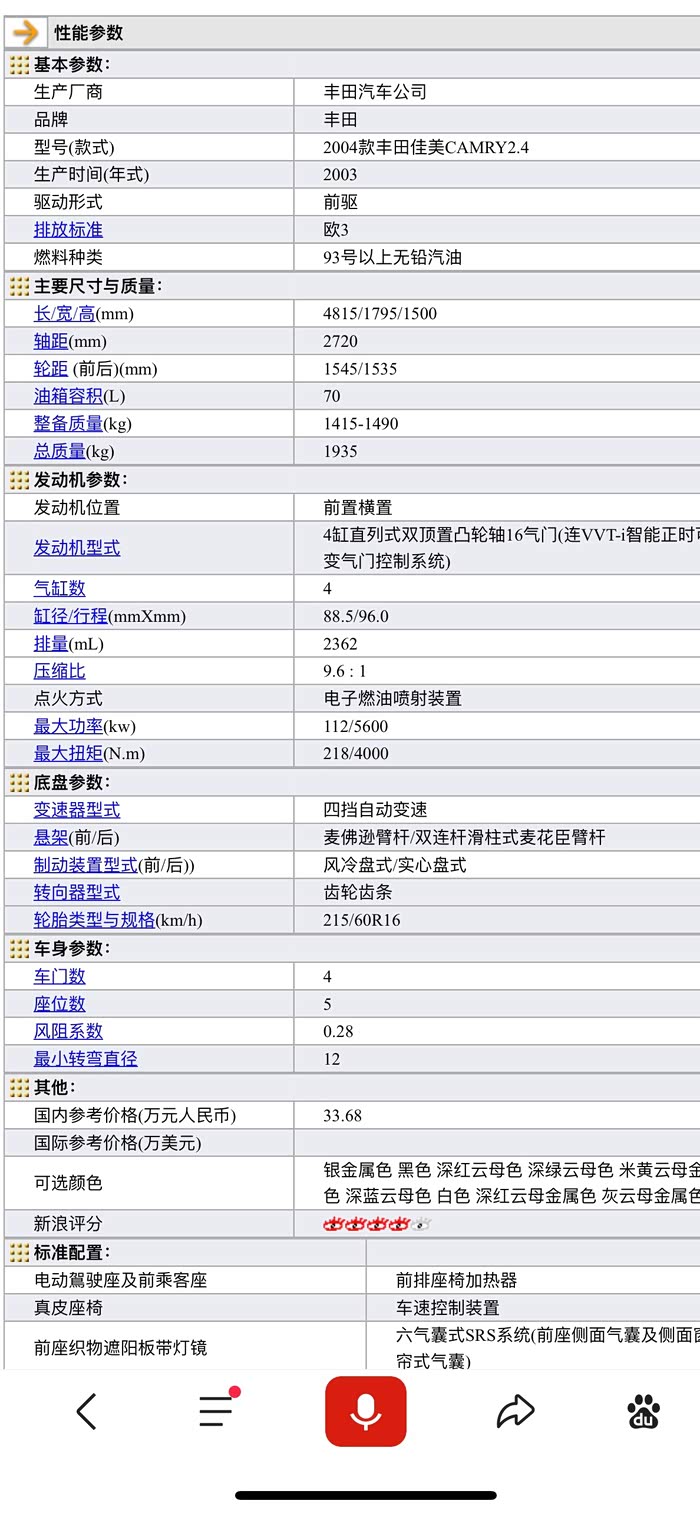The image size is (700, 1514).
Task: Open the 车门数 link
Action: [x=60, y=977]
